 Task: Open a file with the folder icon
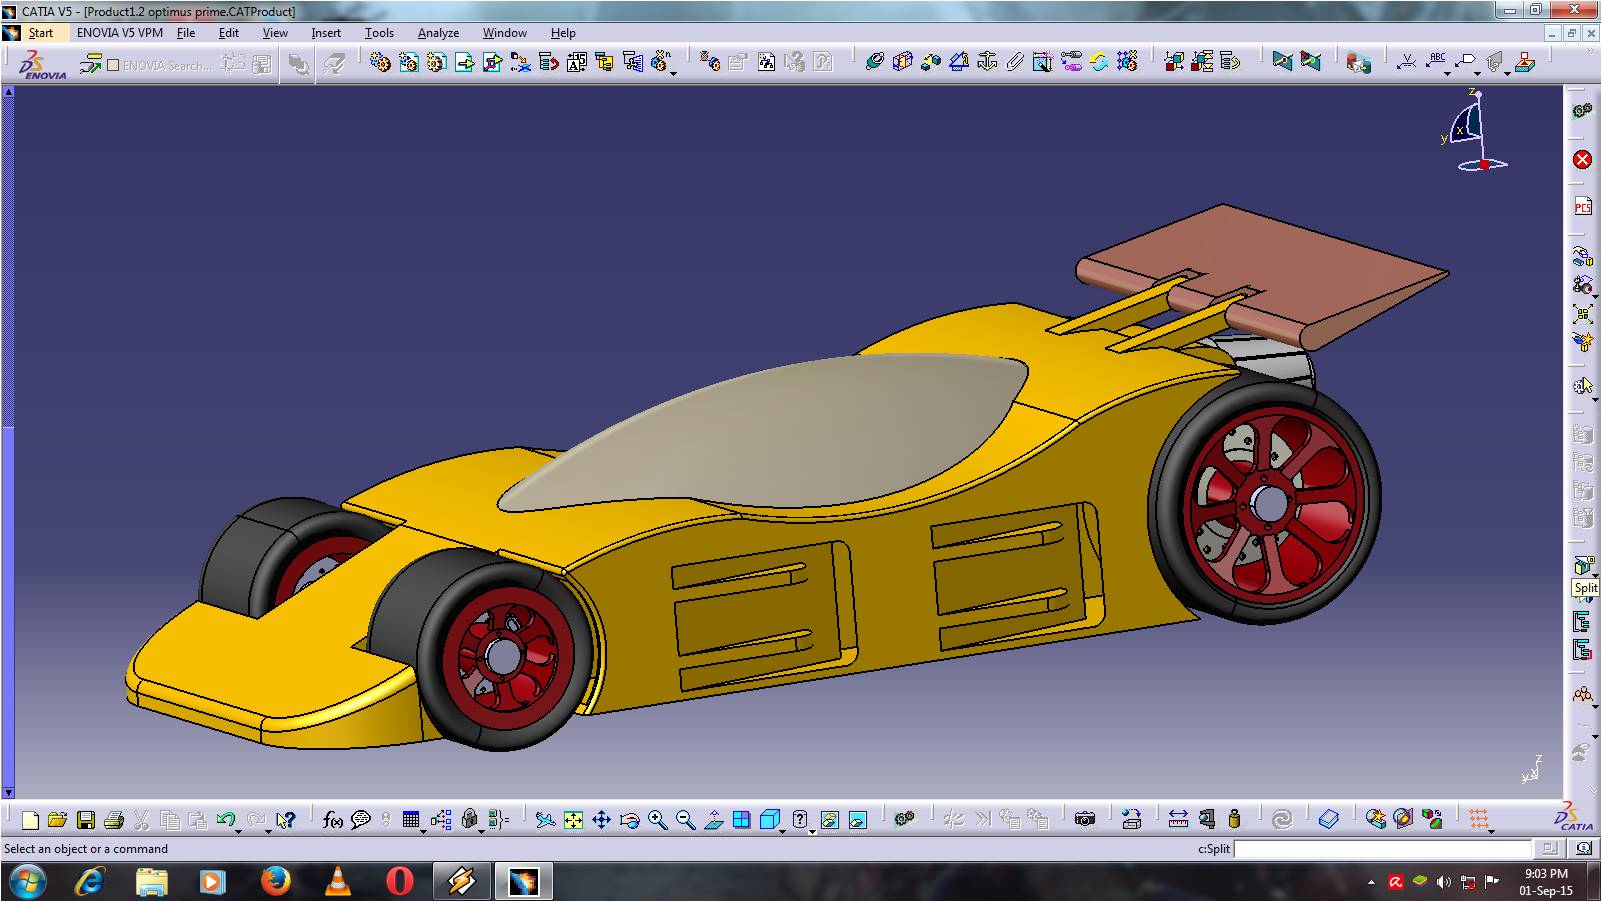pos(57,820)
